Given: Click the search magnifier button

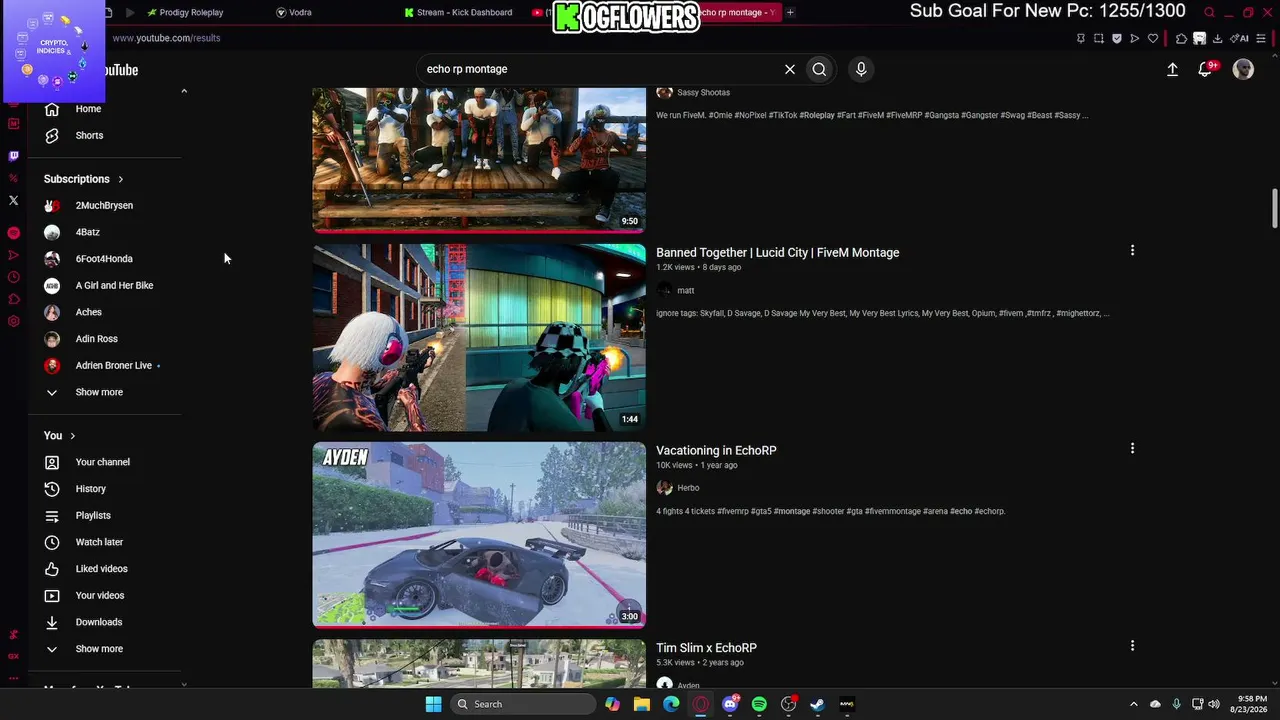Looking at the screenshot, I should 819,69.
